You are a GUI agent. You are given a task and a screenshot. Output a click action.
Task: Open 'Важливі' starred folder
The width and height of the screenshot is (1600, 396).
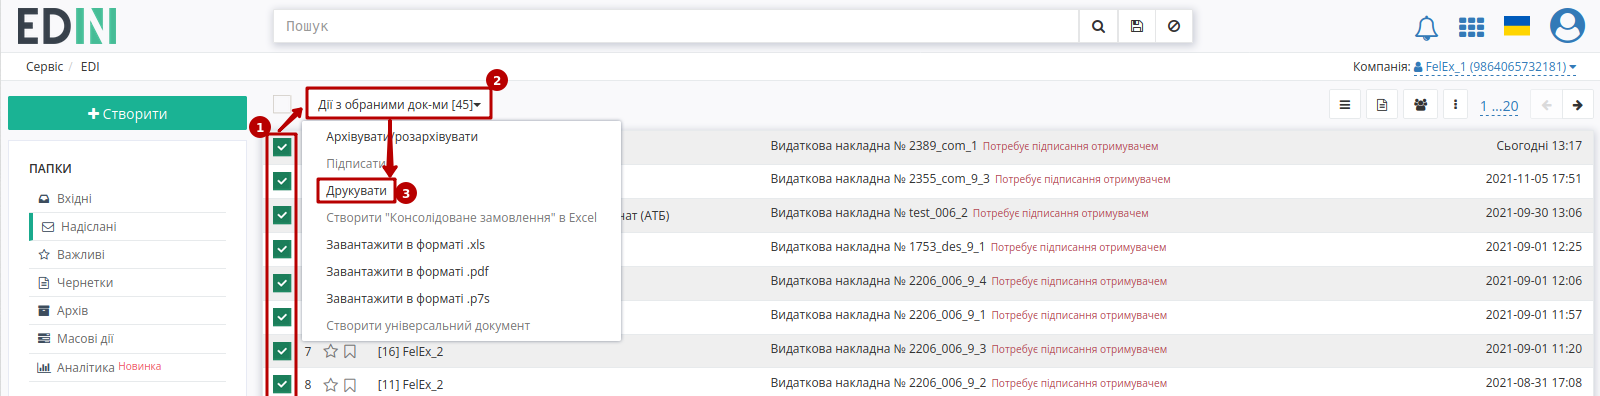pos(80,255)
